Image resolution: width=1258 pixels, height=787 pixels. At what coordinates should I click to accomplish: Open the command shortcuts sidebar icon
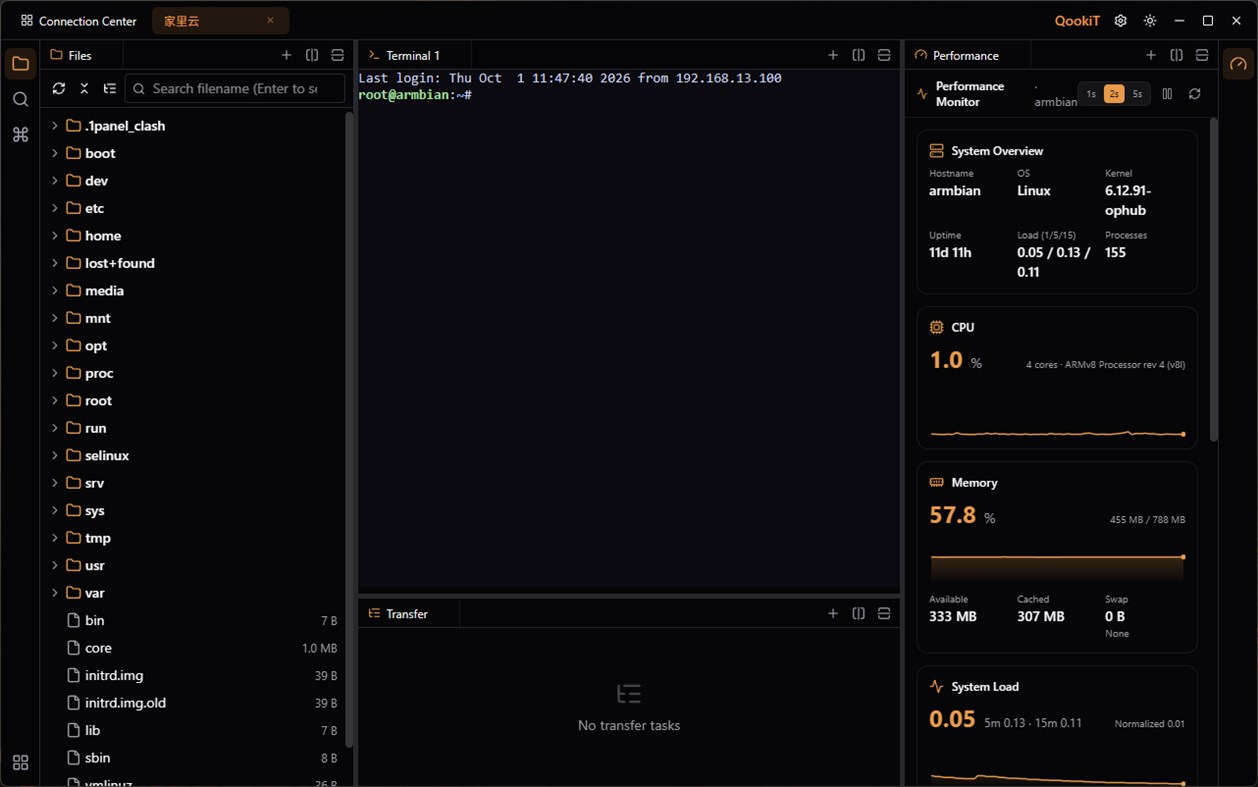tap(20, 134)
